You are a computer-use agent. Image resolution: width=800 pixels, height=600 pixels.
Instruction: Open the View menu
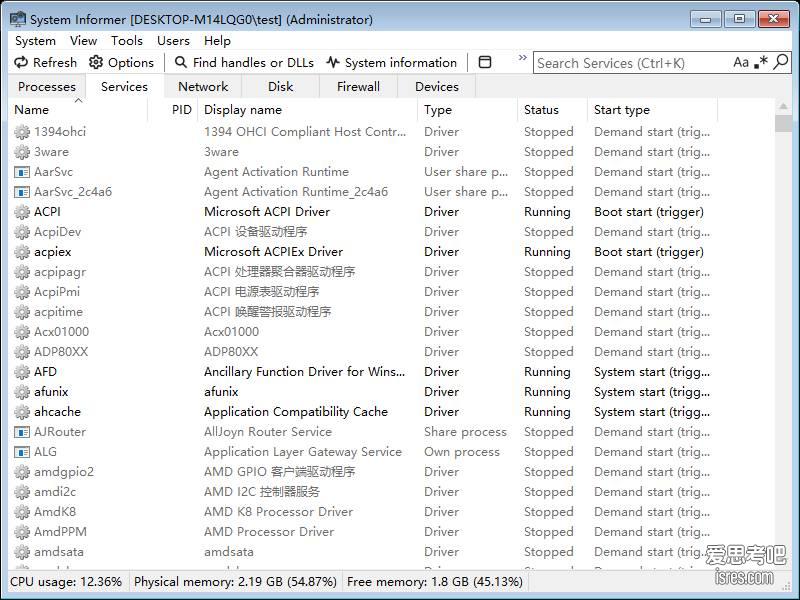(x=83, y=40)
